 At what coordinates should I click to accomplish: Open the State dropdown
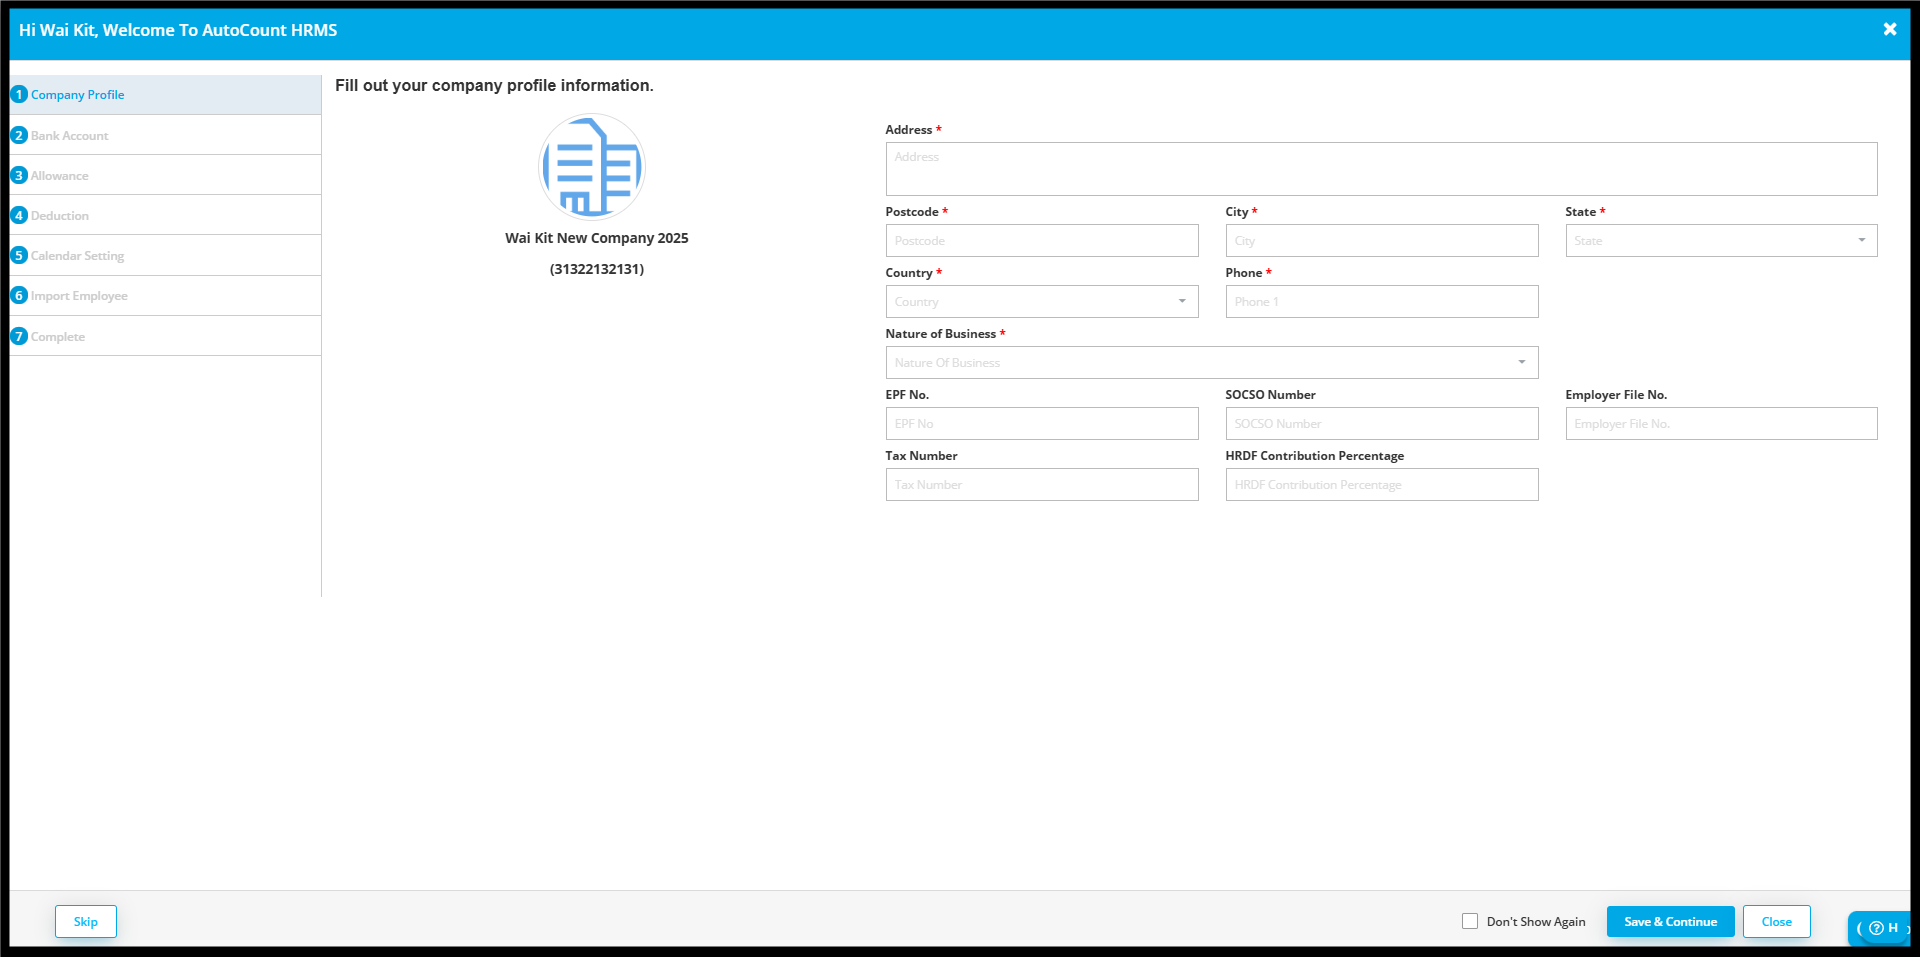1721,240
